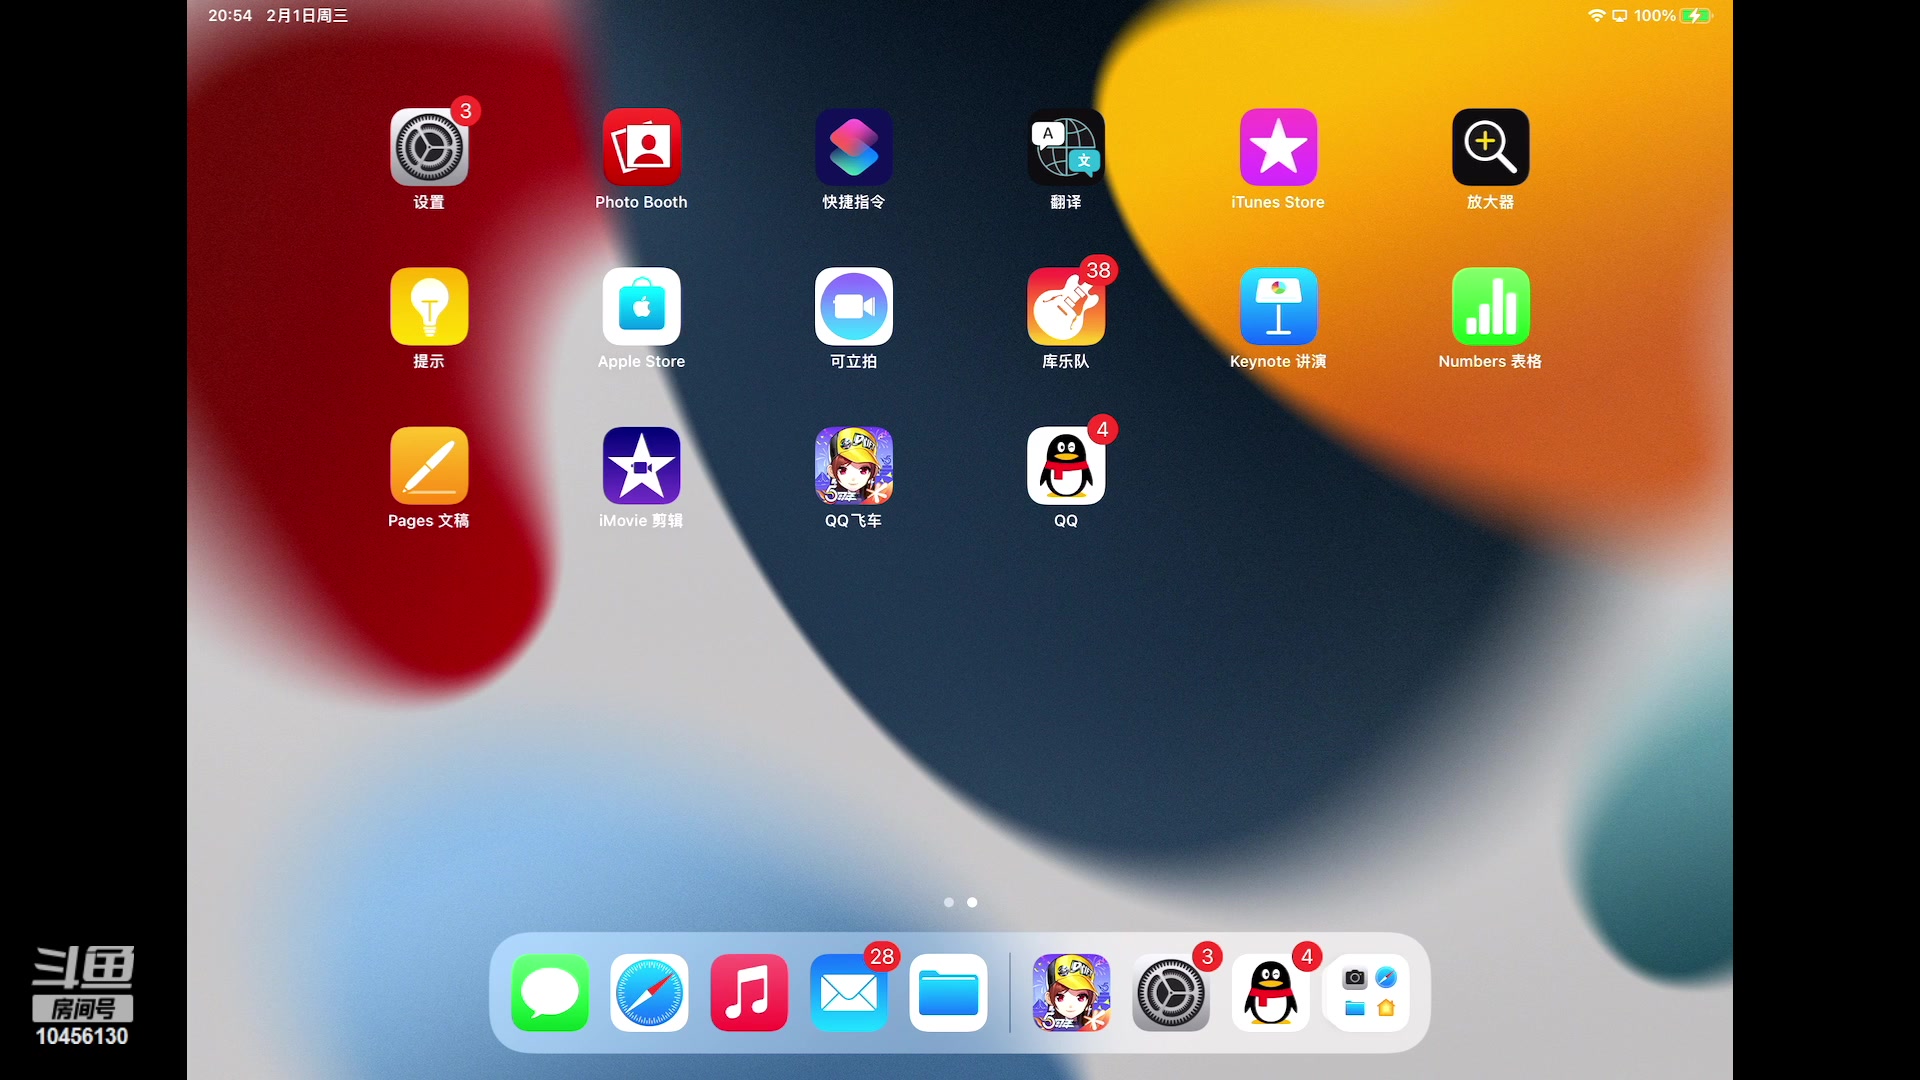
Task: Open Pages 文稿 app
Action: (429, 466)
